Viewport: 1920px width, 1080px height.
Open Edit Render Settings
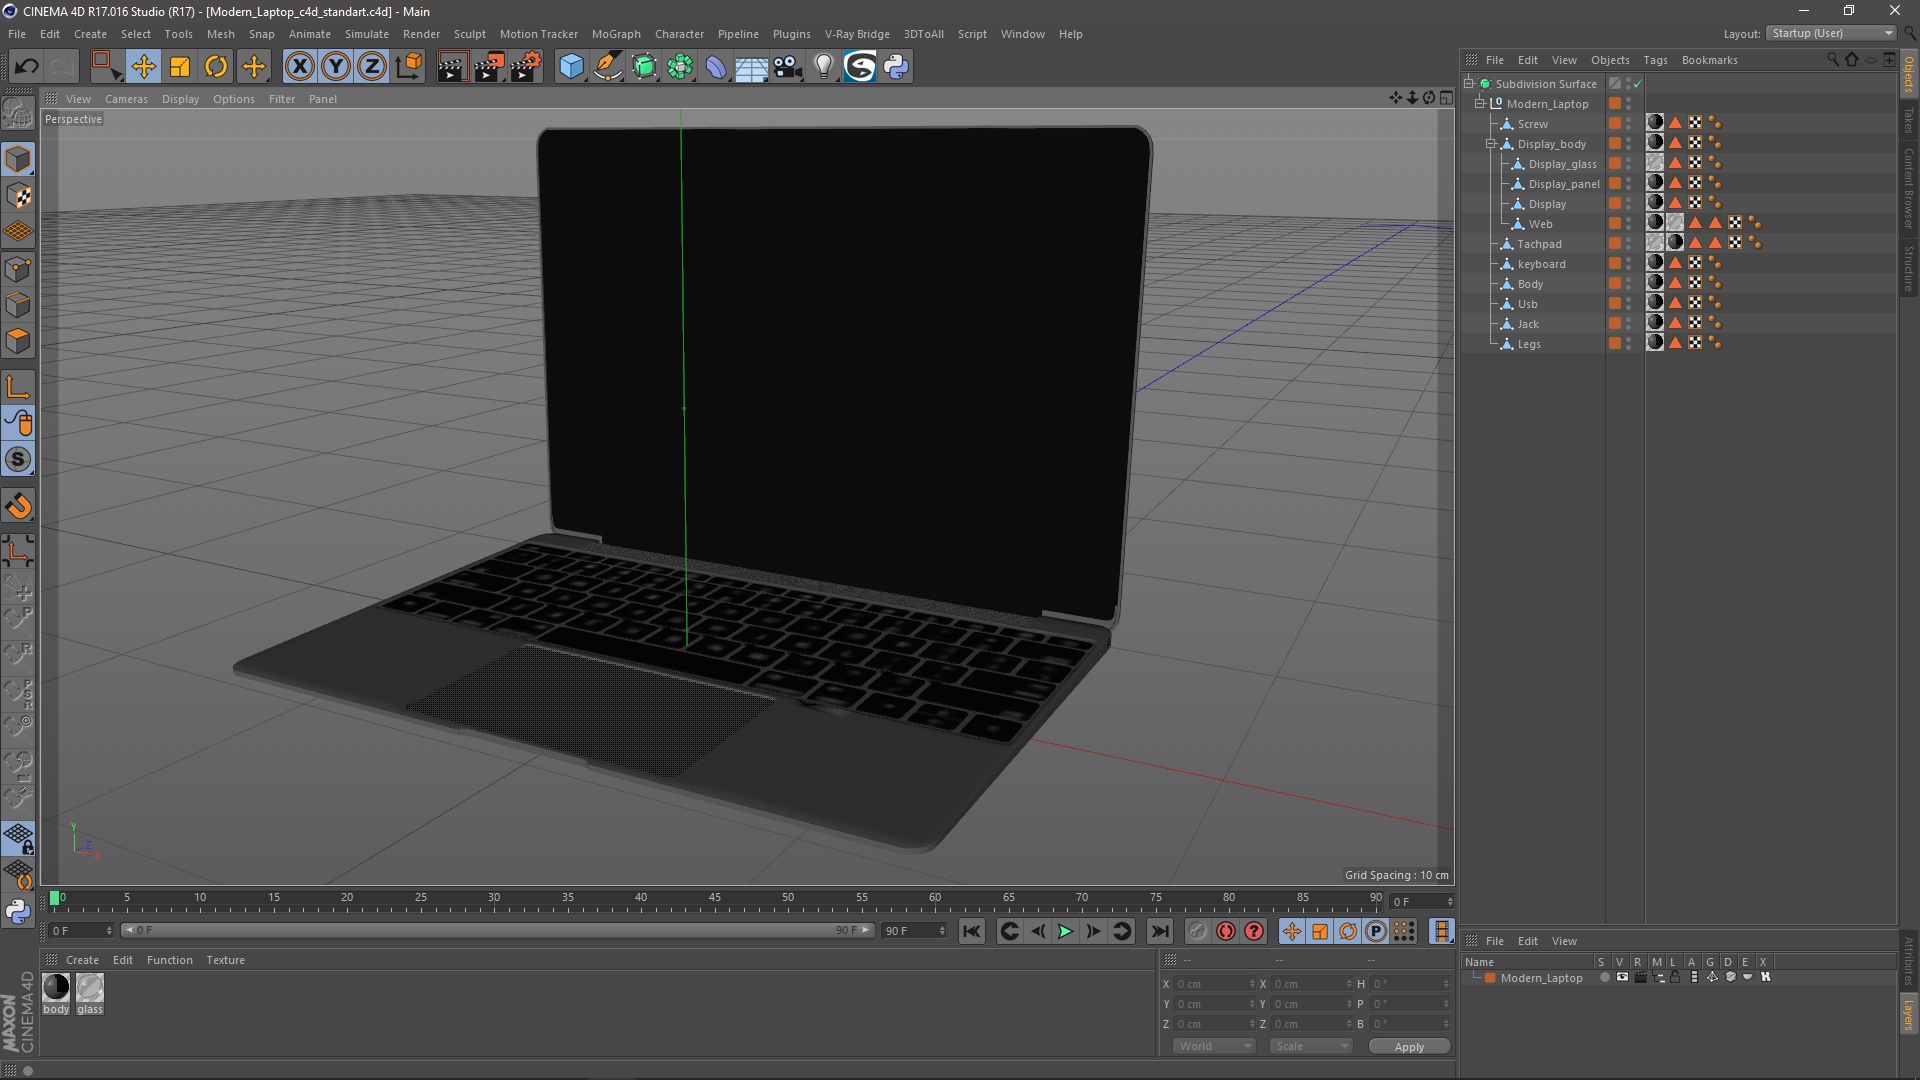point(526,67)
